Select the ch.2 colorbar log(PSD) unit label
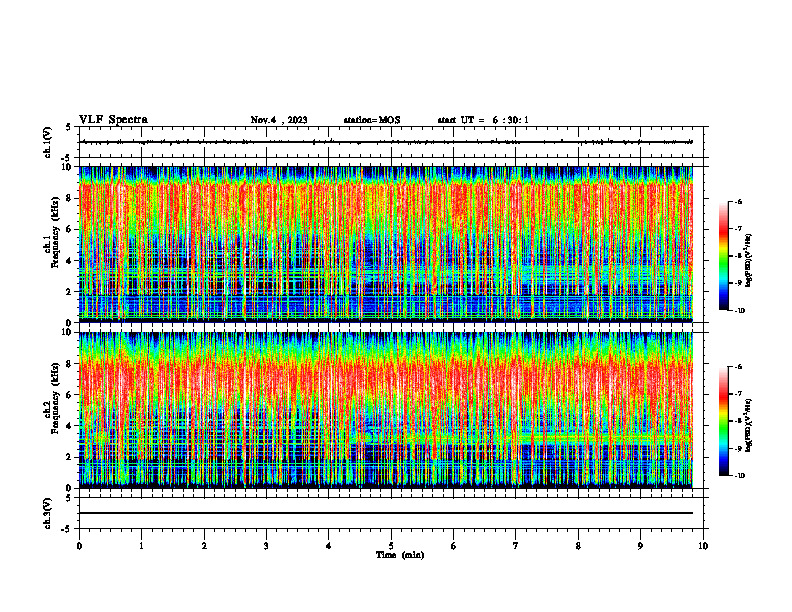Screen dimensions: 792x612 pyautogui.click(x=749, y=425)
